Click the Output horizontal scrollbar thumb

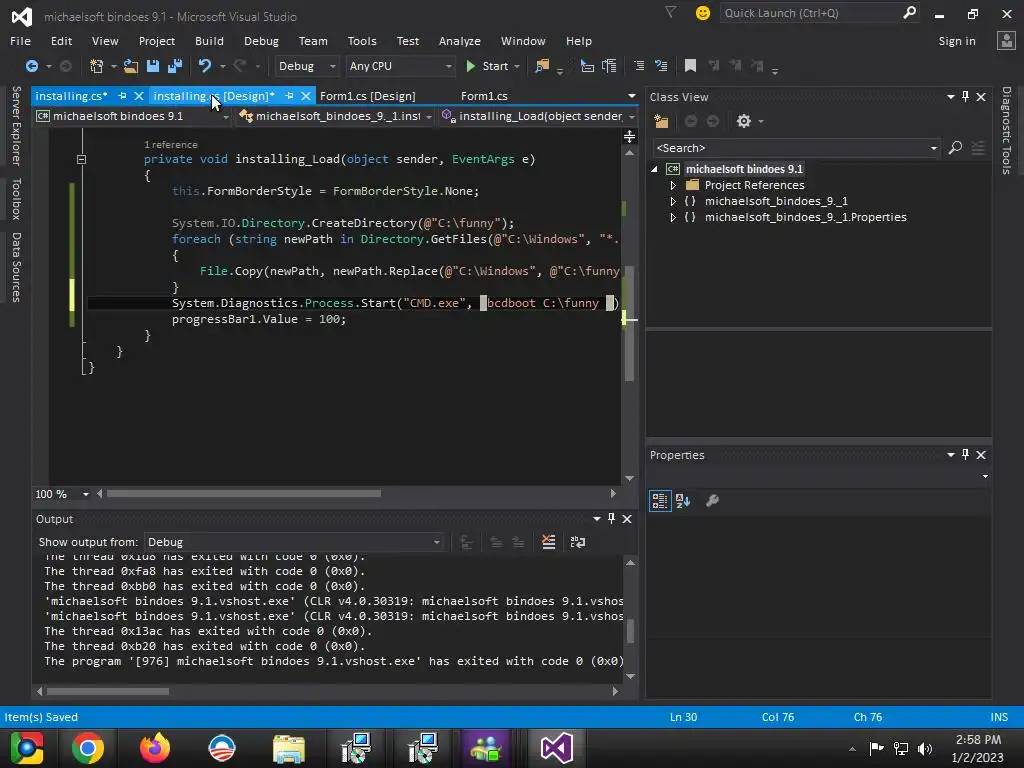(x=108, y=691)
